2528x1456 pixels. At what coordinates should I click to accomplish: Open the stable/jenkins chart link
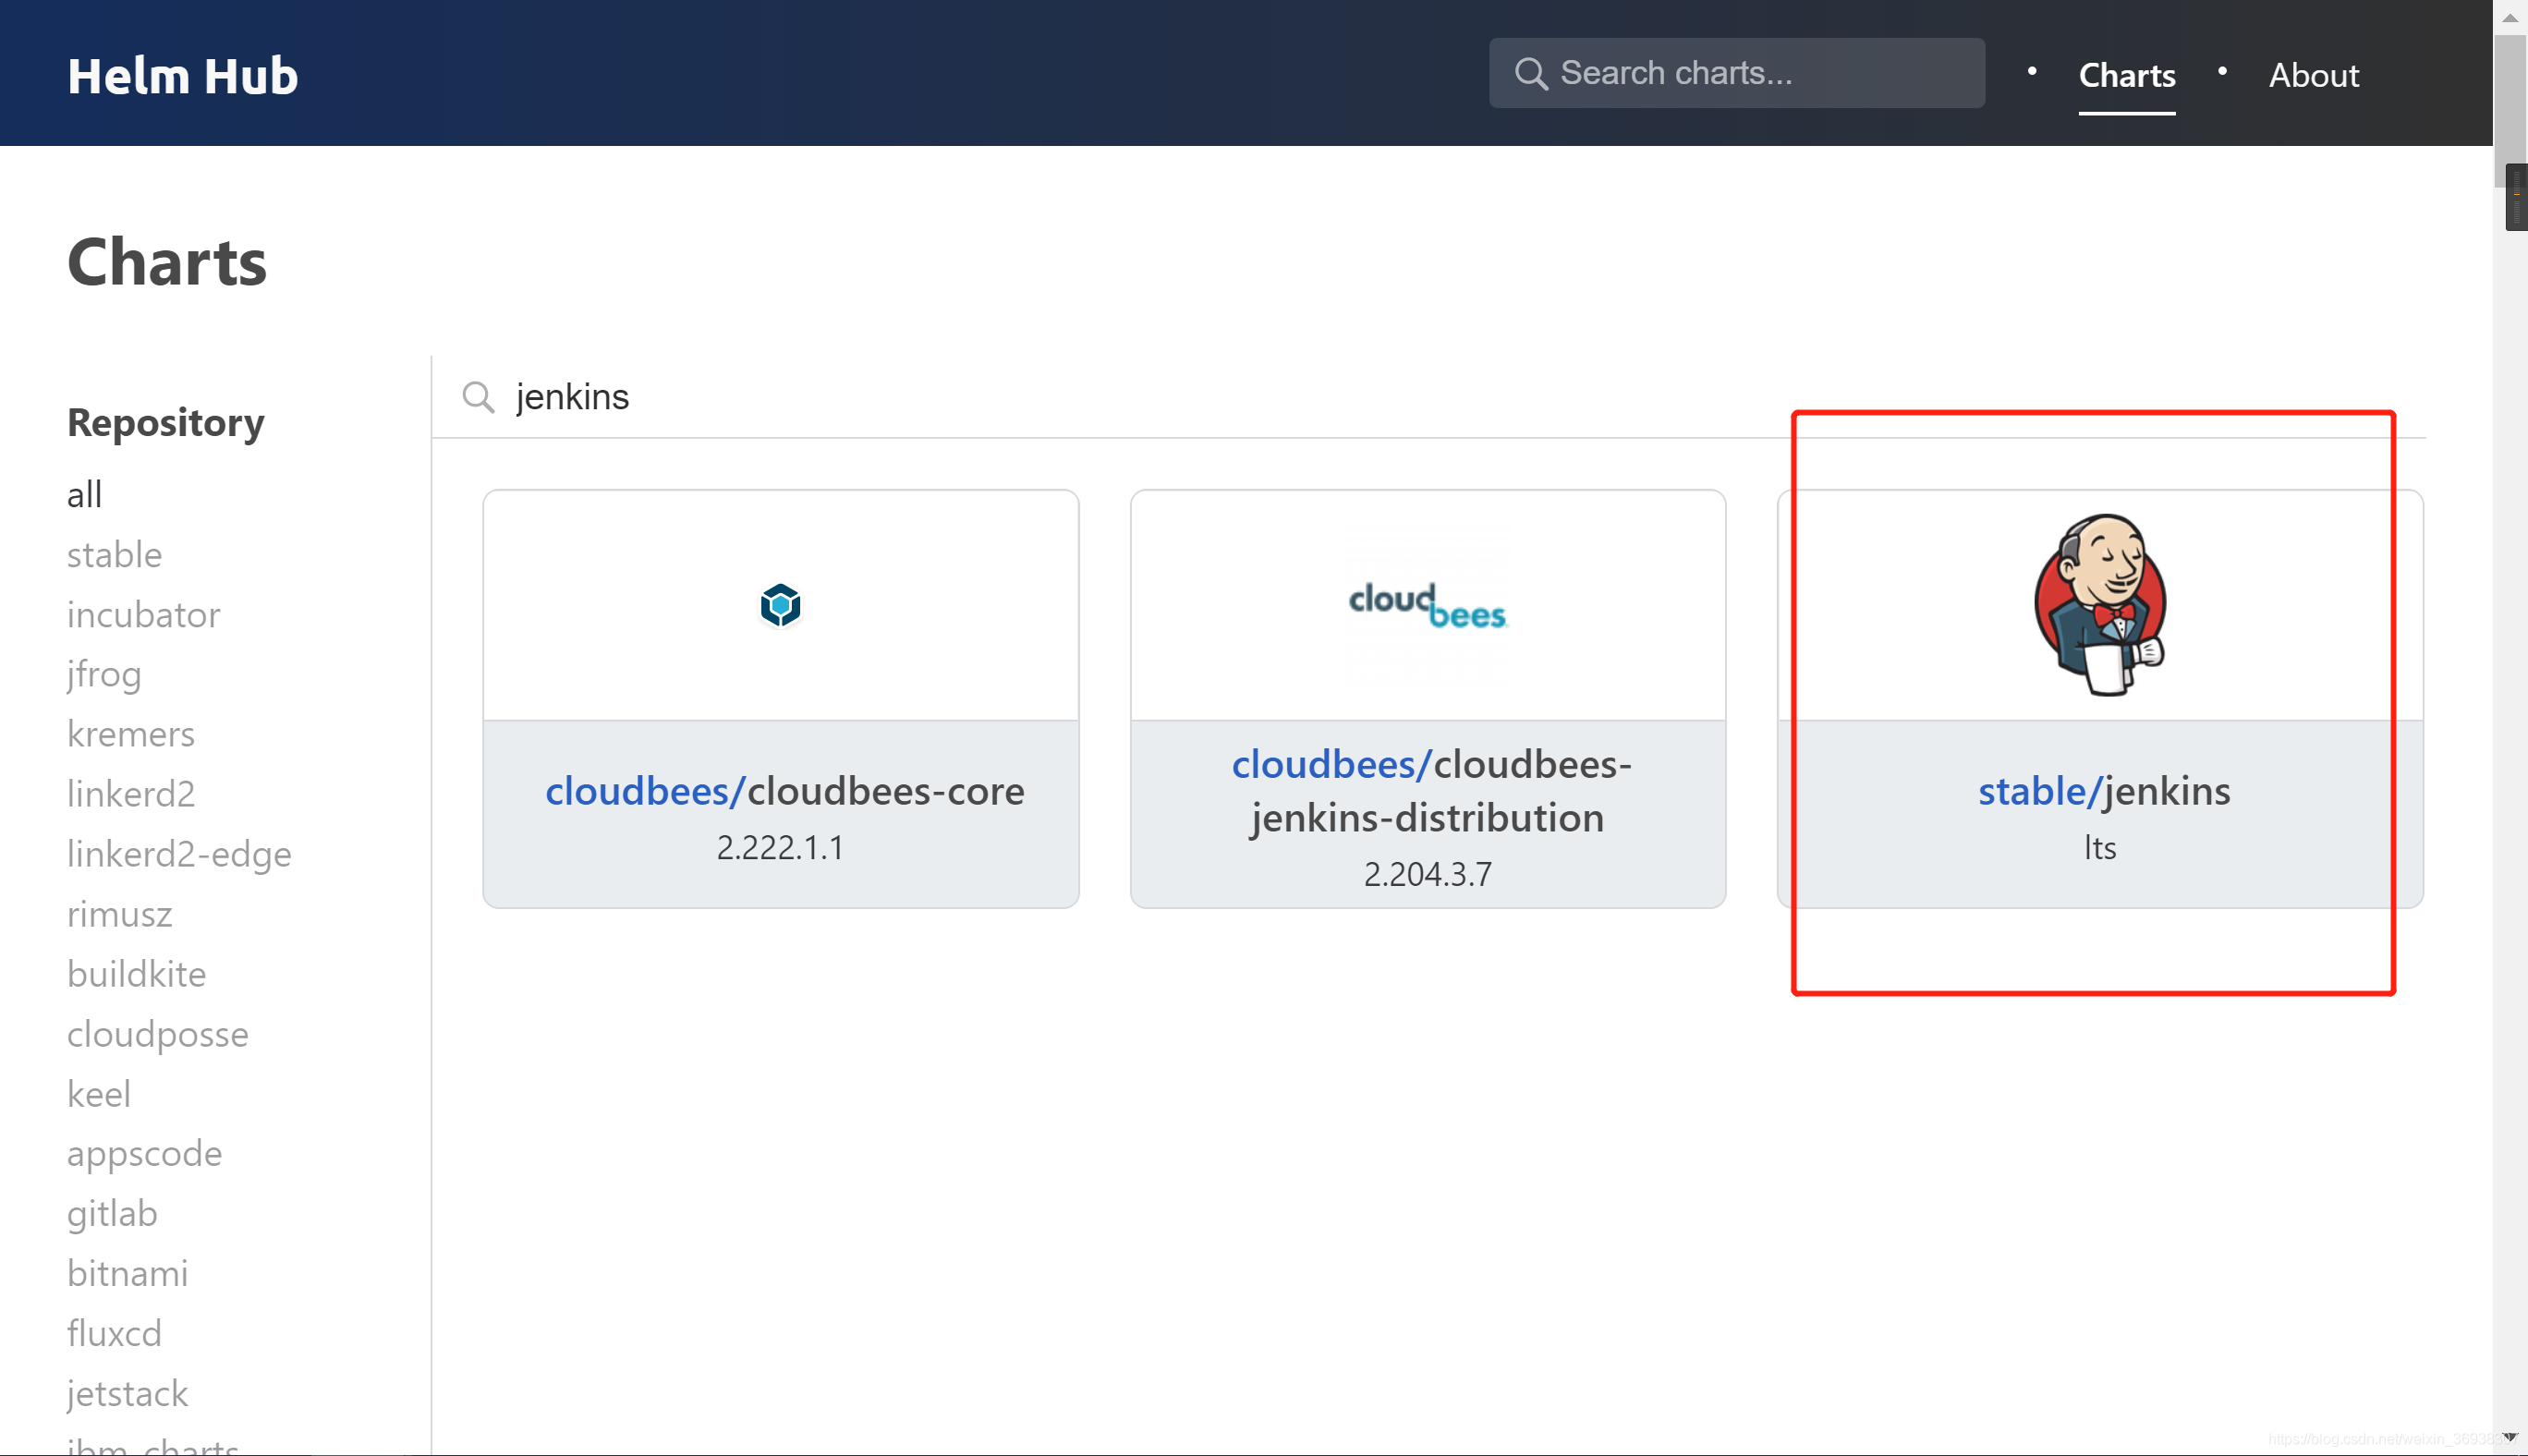click(2104, 791)
